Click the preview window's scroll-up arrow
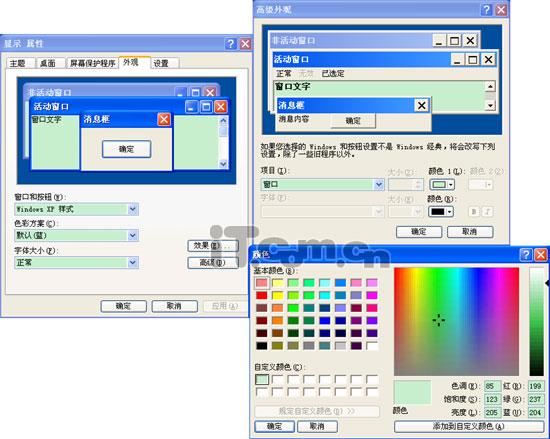The width and height of the screenshot is (550, 439). [x=490, y=86]
